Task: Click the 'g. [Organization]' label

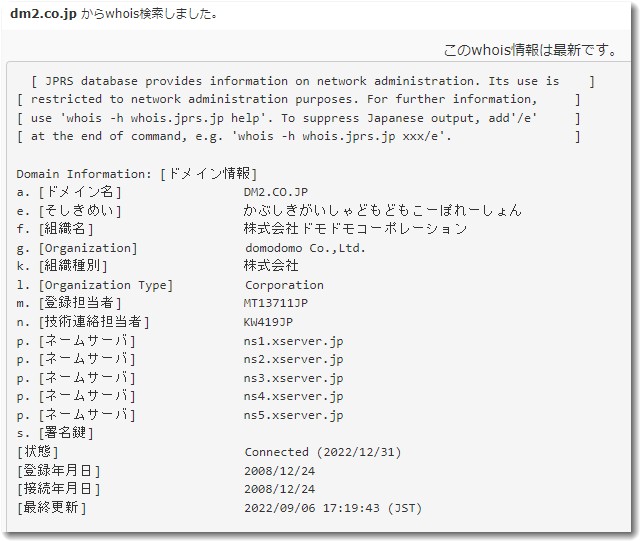Action: tap(77, 248)
